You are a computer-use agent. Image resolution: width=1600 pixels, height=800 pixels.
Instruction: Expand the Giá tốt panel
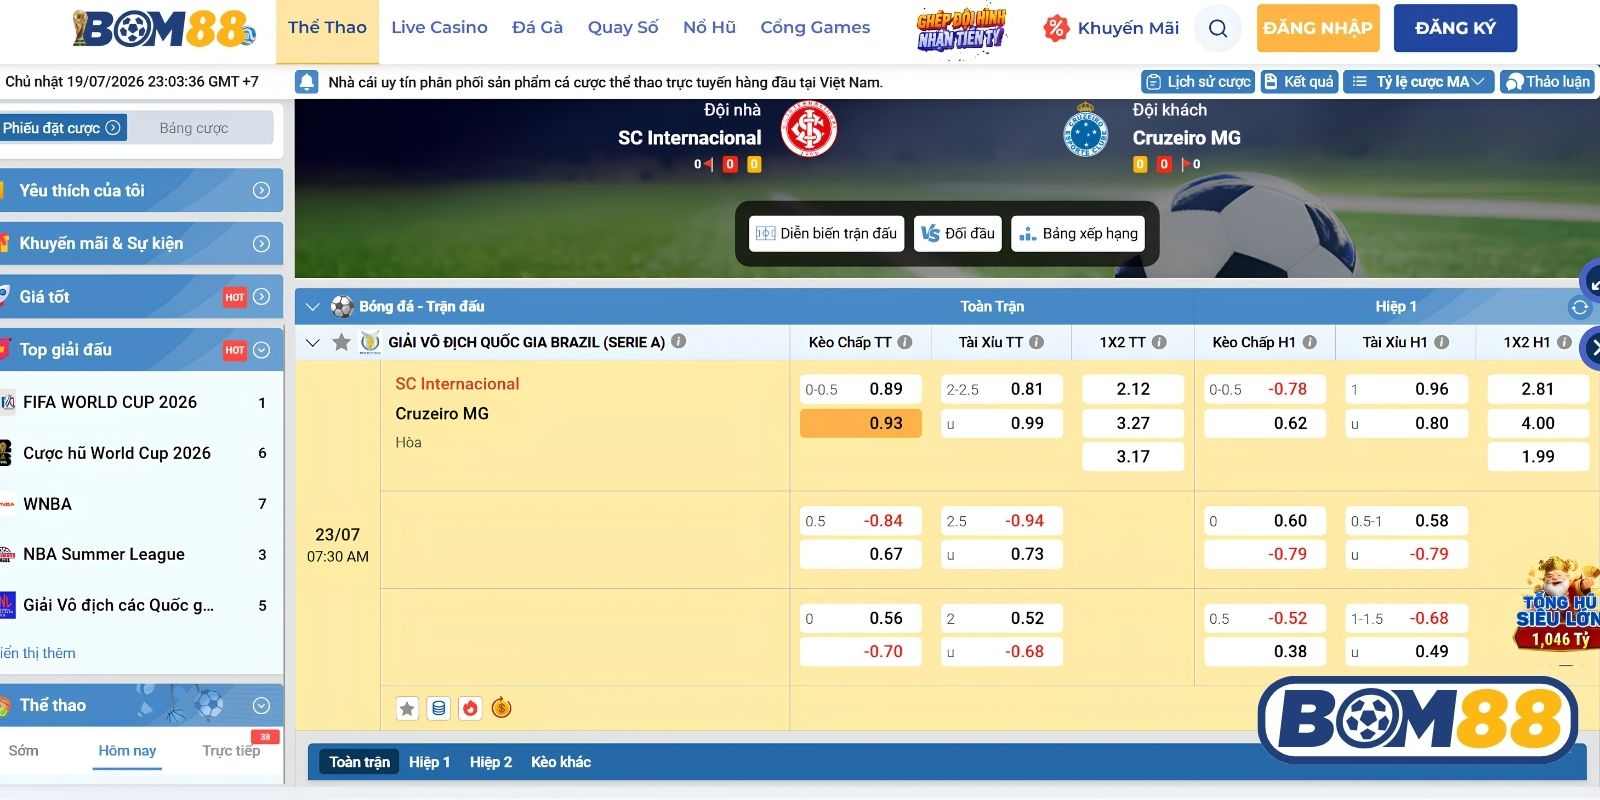coord(261,296)
